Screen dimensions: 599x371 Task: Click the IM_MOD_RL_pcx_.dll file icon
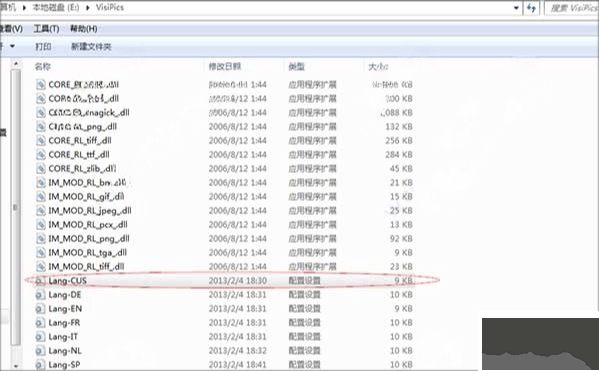pyautogui.click(x=40, y=225)
